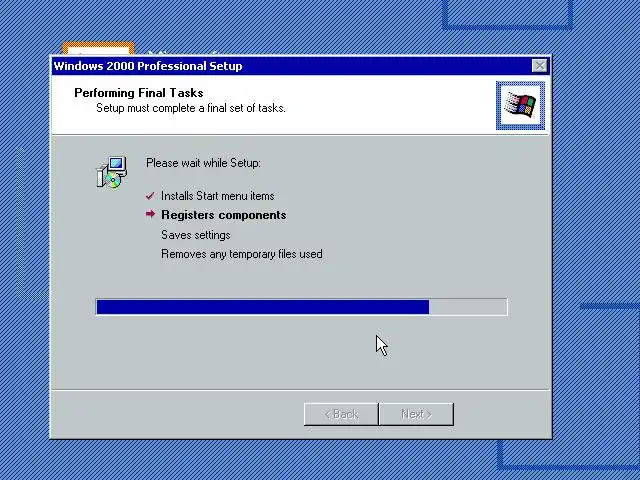Click the Please wait while Setup label
This screenshot has width=640, height=480.
(203, 163)
